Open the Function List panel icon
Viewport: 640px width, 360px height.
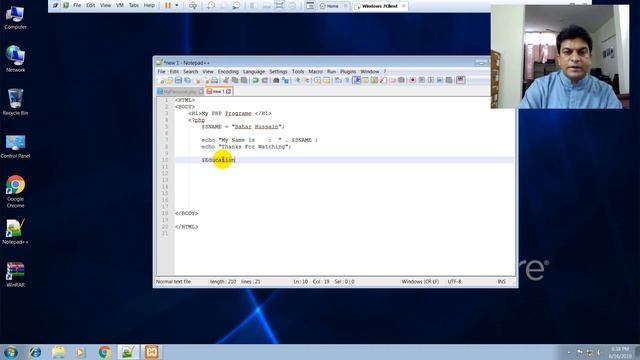click(383, 80)
